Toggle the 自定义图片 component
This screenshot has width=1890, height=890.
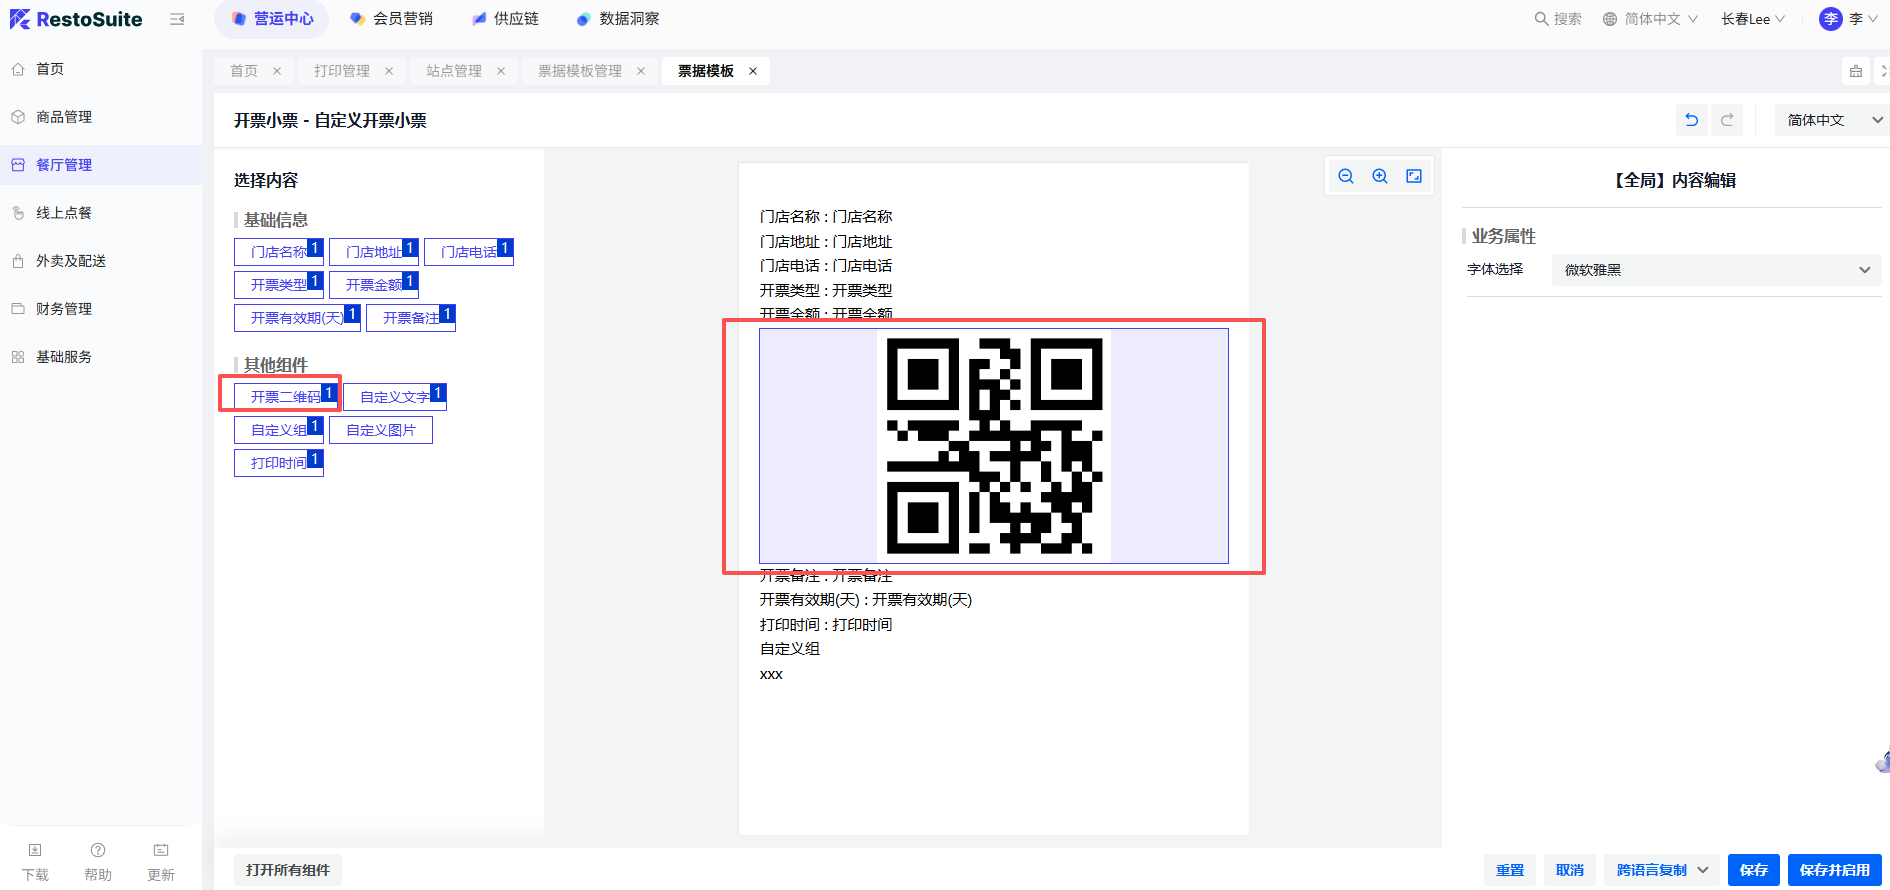coord(380,430)
